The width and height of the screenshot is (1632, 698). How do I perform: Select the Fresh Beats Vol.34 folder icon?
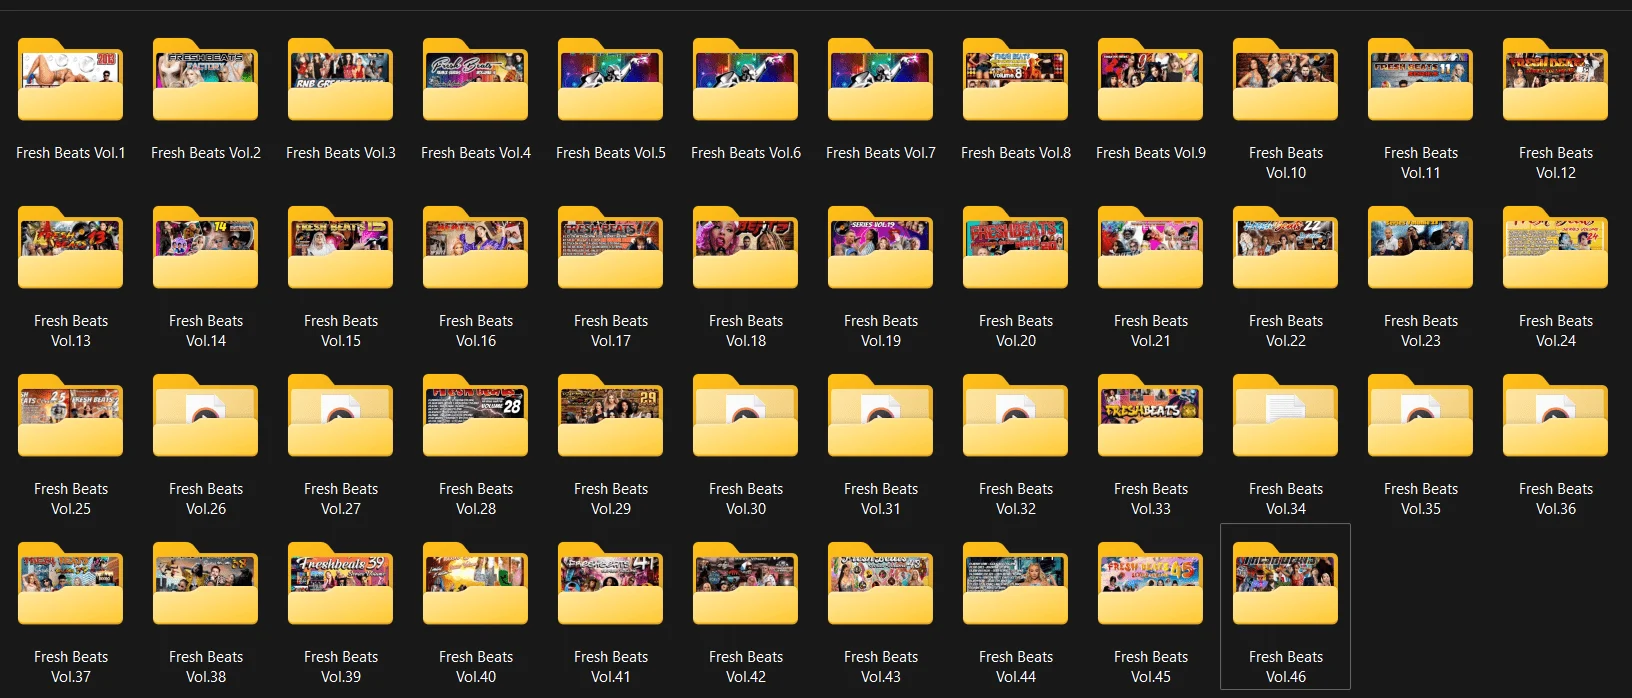(1286, 416)
